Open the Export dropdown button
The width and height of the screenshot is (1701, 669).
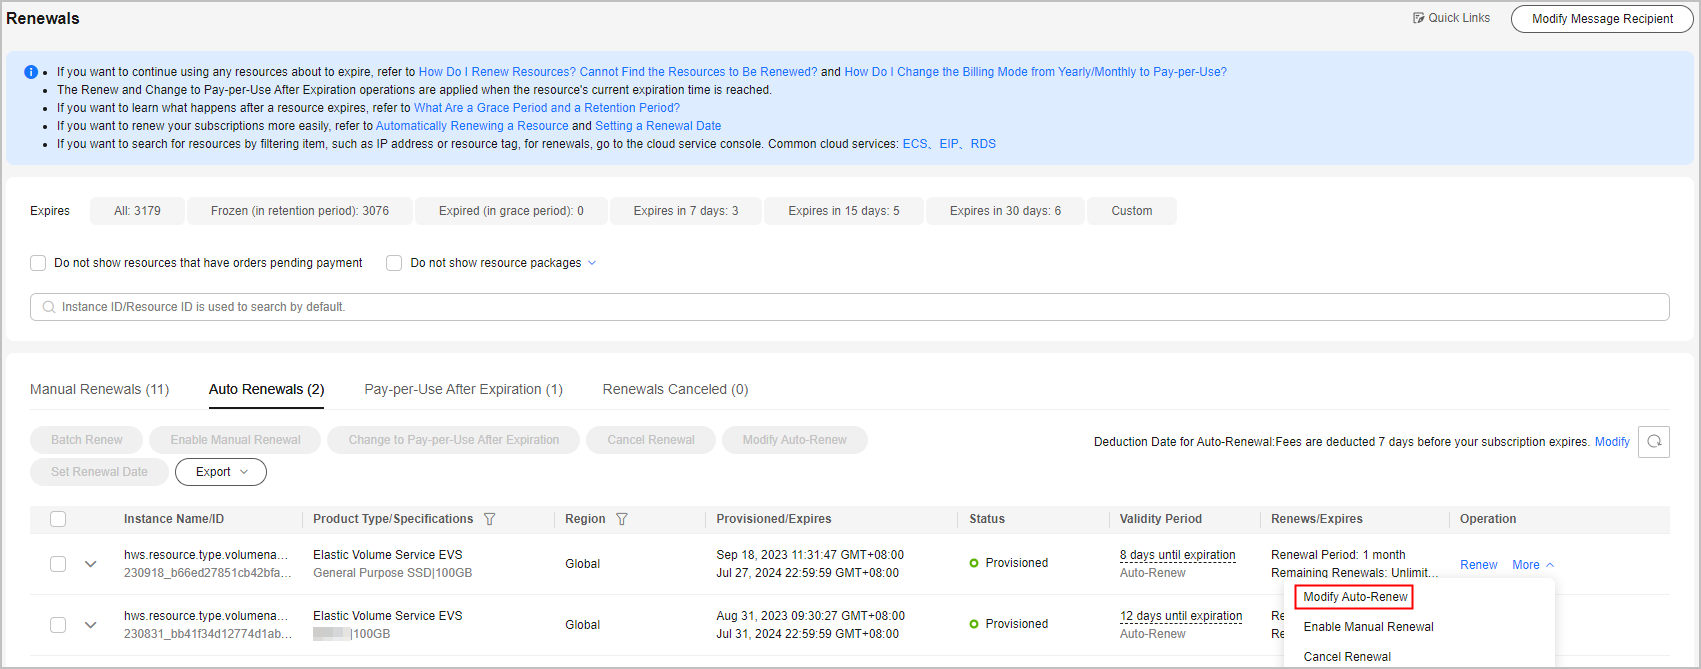221,472
